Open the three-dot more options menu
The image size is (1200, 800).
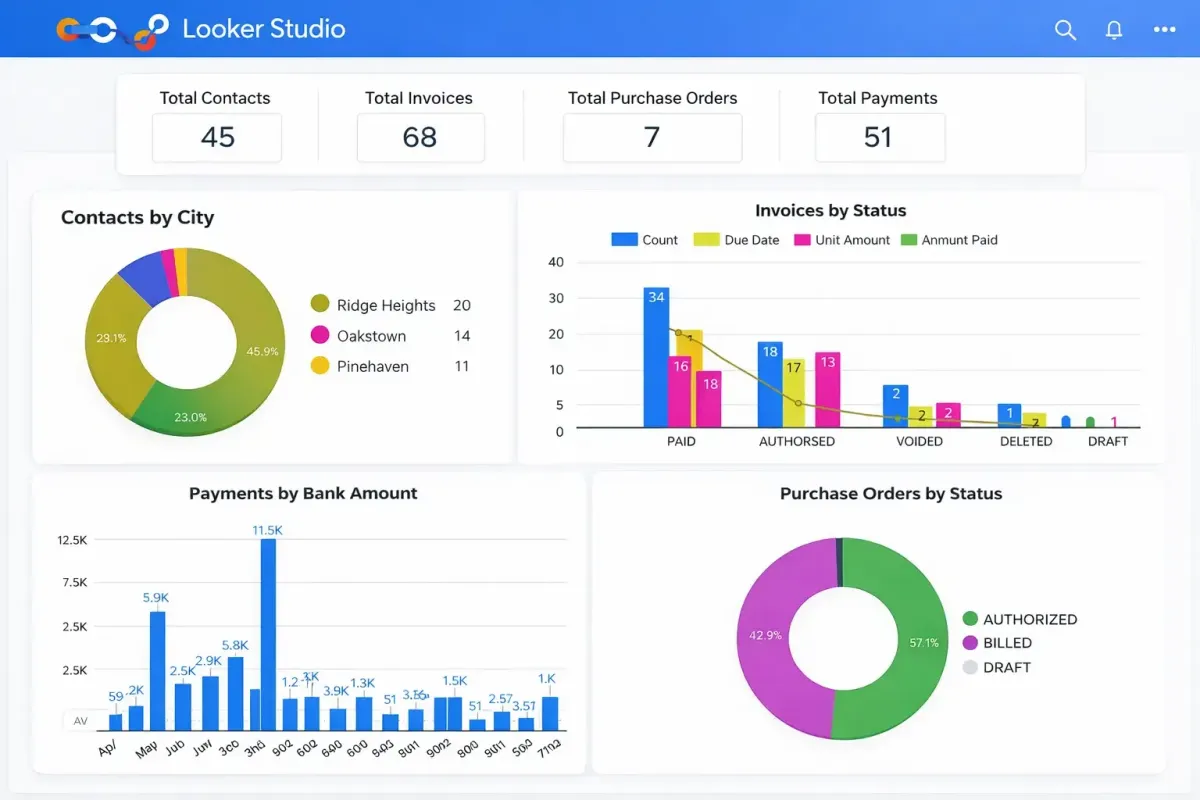[1164, 30]
